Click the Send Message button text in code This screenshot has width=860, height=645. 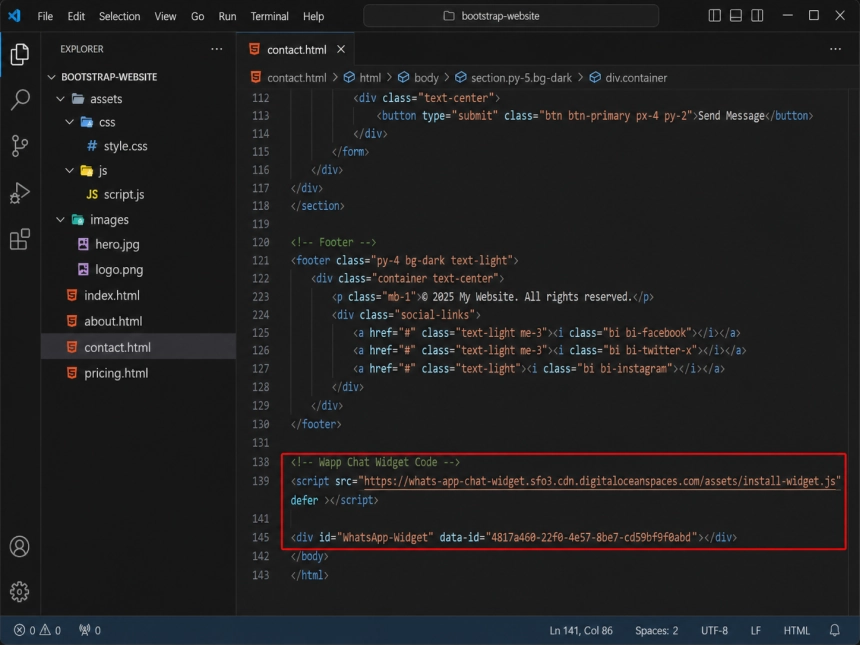point(731,116)
